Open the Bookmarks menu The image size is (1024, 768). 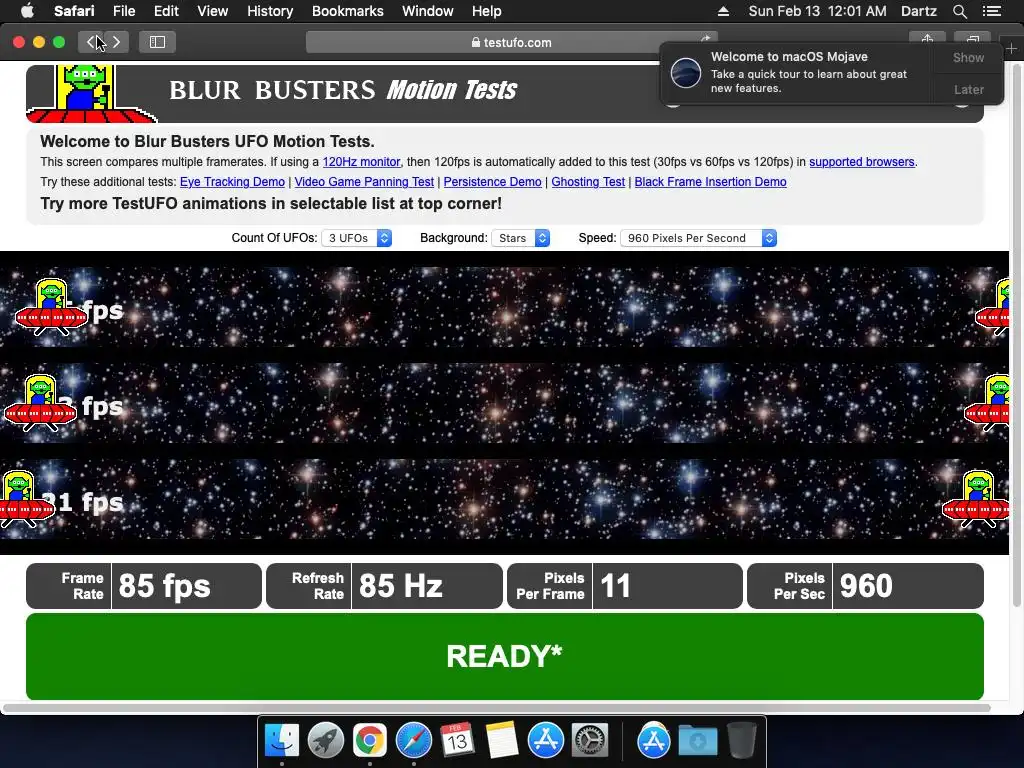pos(347,11)
